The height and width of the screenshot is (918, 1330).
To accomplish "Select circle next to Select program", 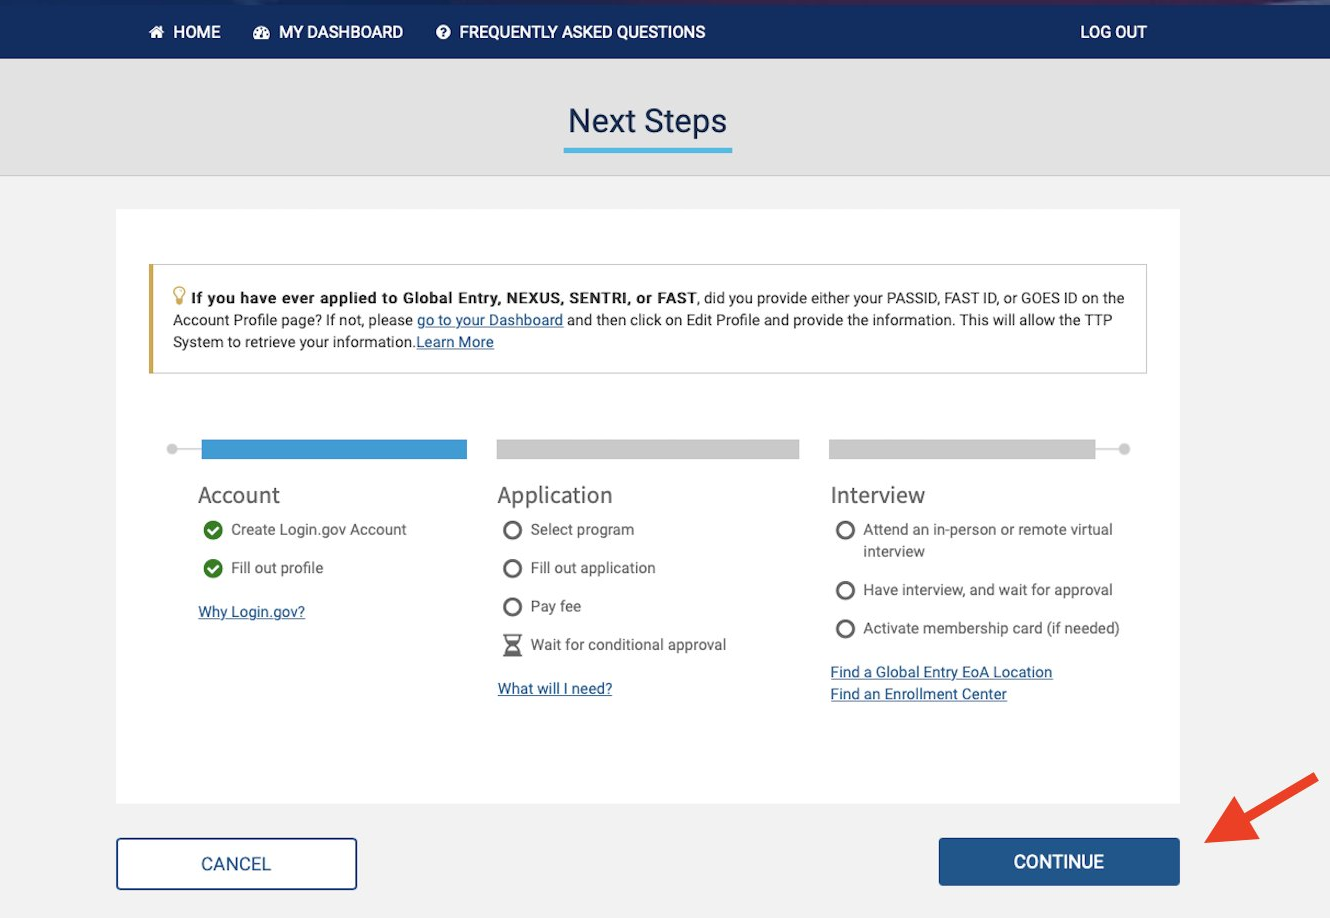I will 512,530.
